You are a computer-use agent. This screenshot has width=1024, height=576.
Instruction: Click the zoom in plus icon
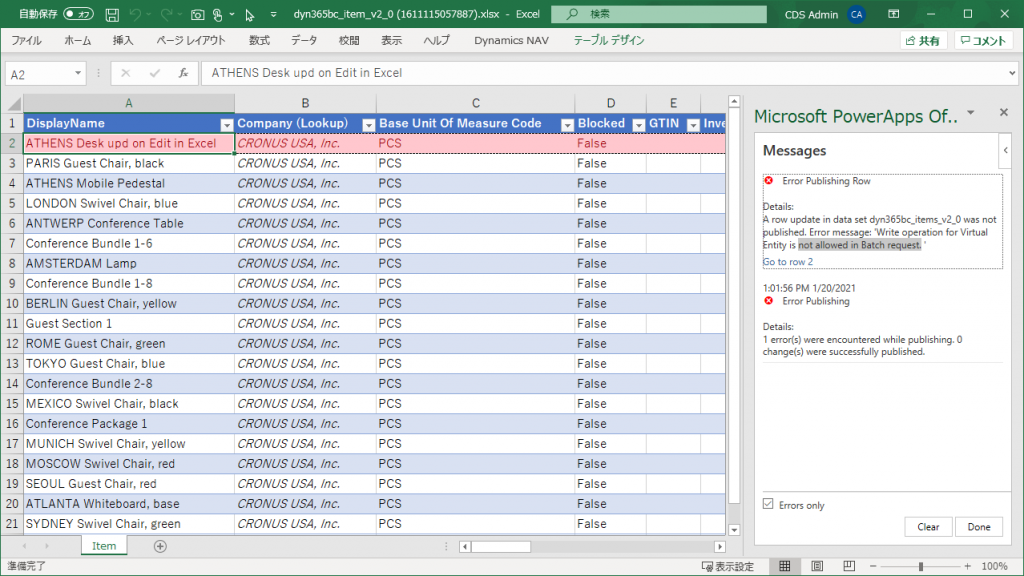(968, 566)
